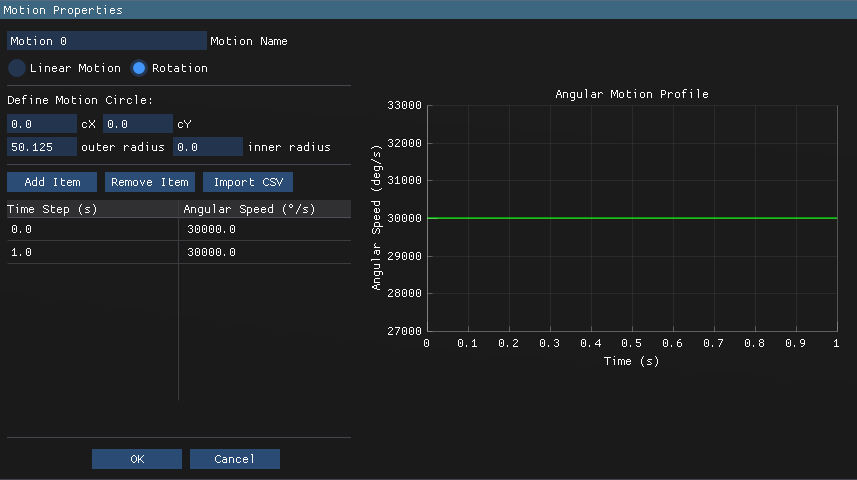Click first row's 30000.0 angular speed cell
The height and width of the screenshot is (480, 857).
click(x=265, y=229)
